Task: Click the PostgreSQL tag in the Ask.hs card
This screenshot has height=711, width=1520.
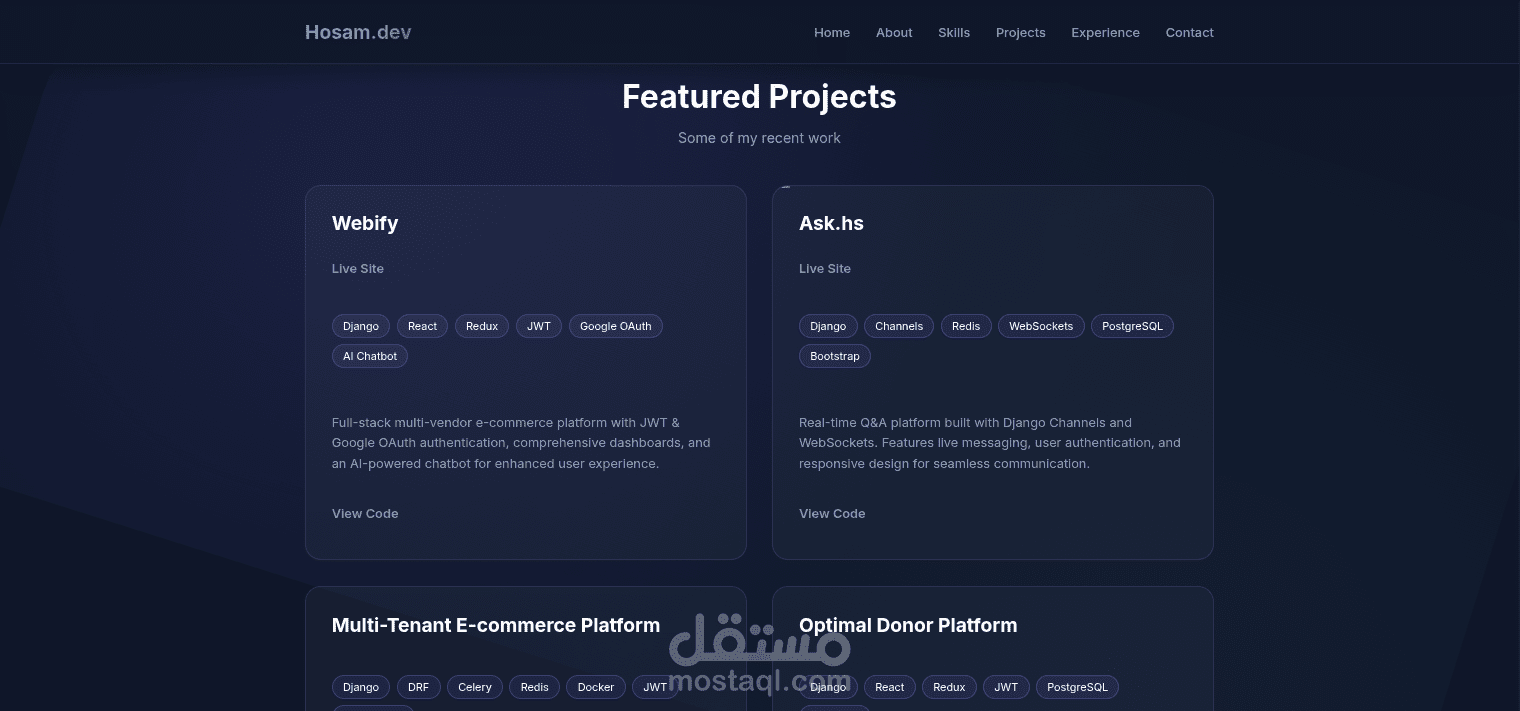Action: [x=1132, y=326]
